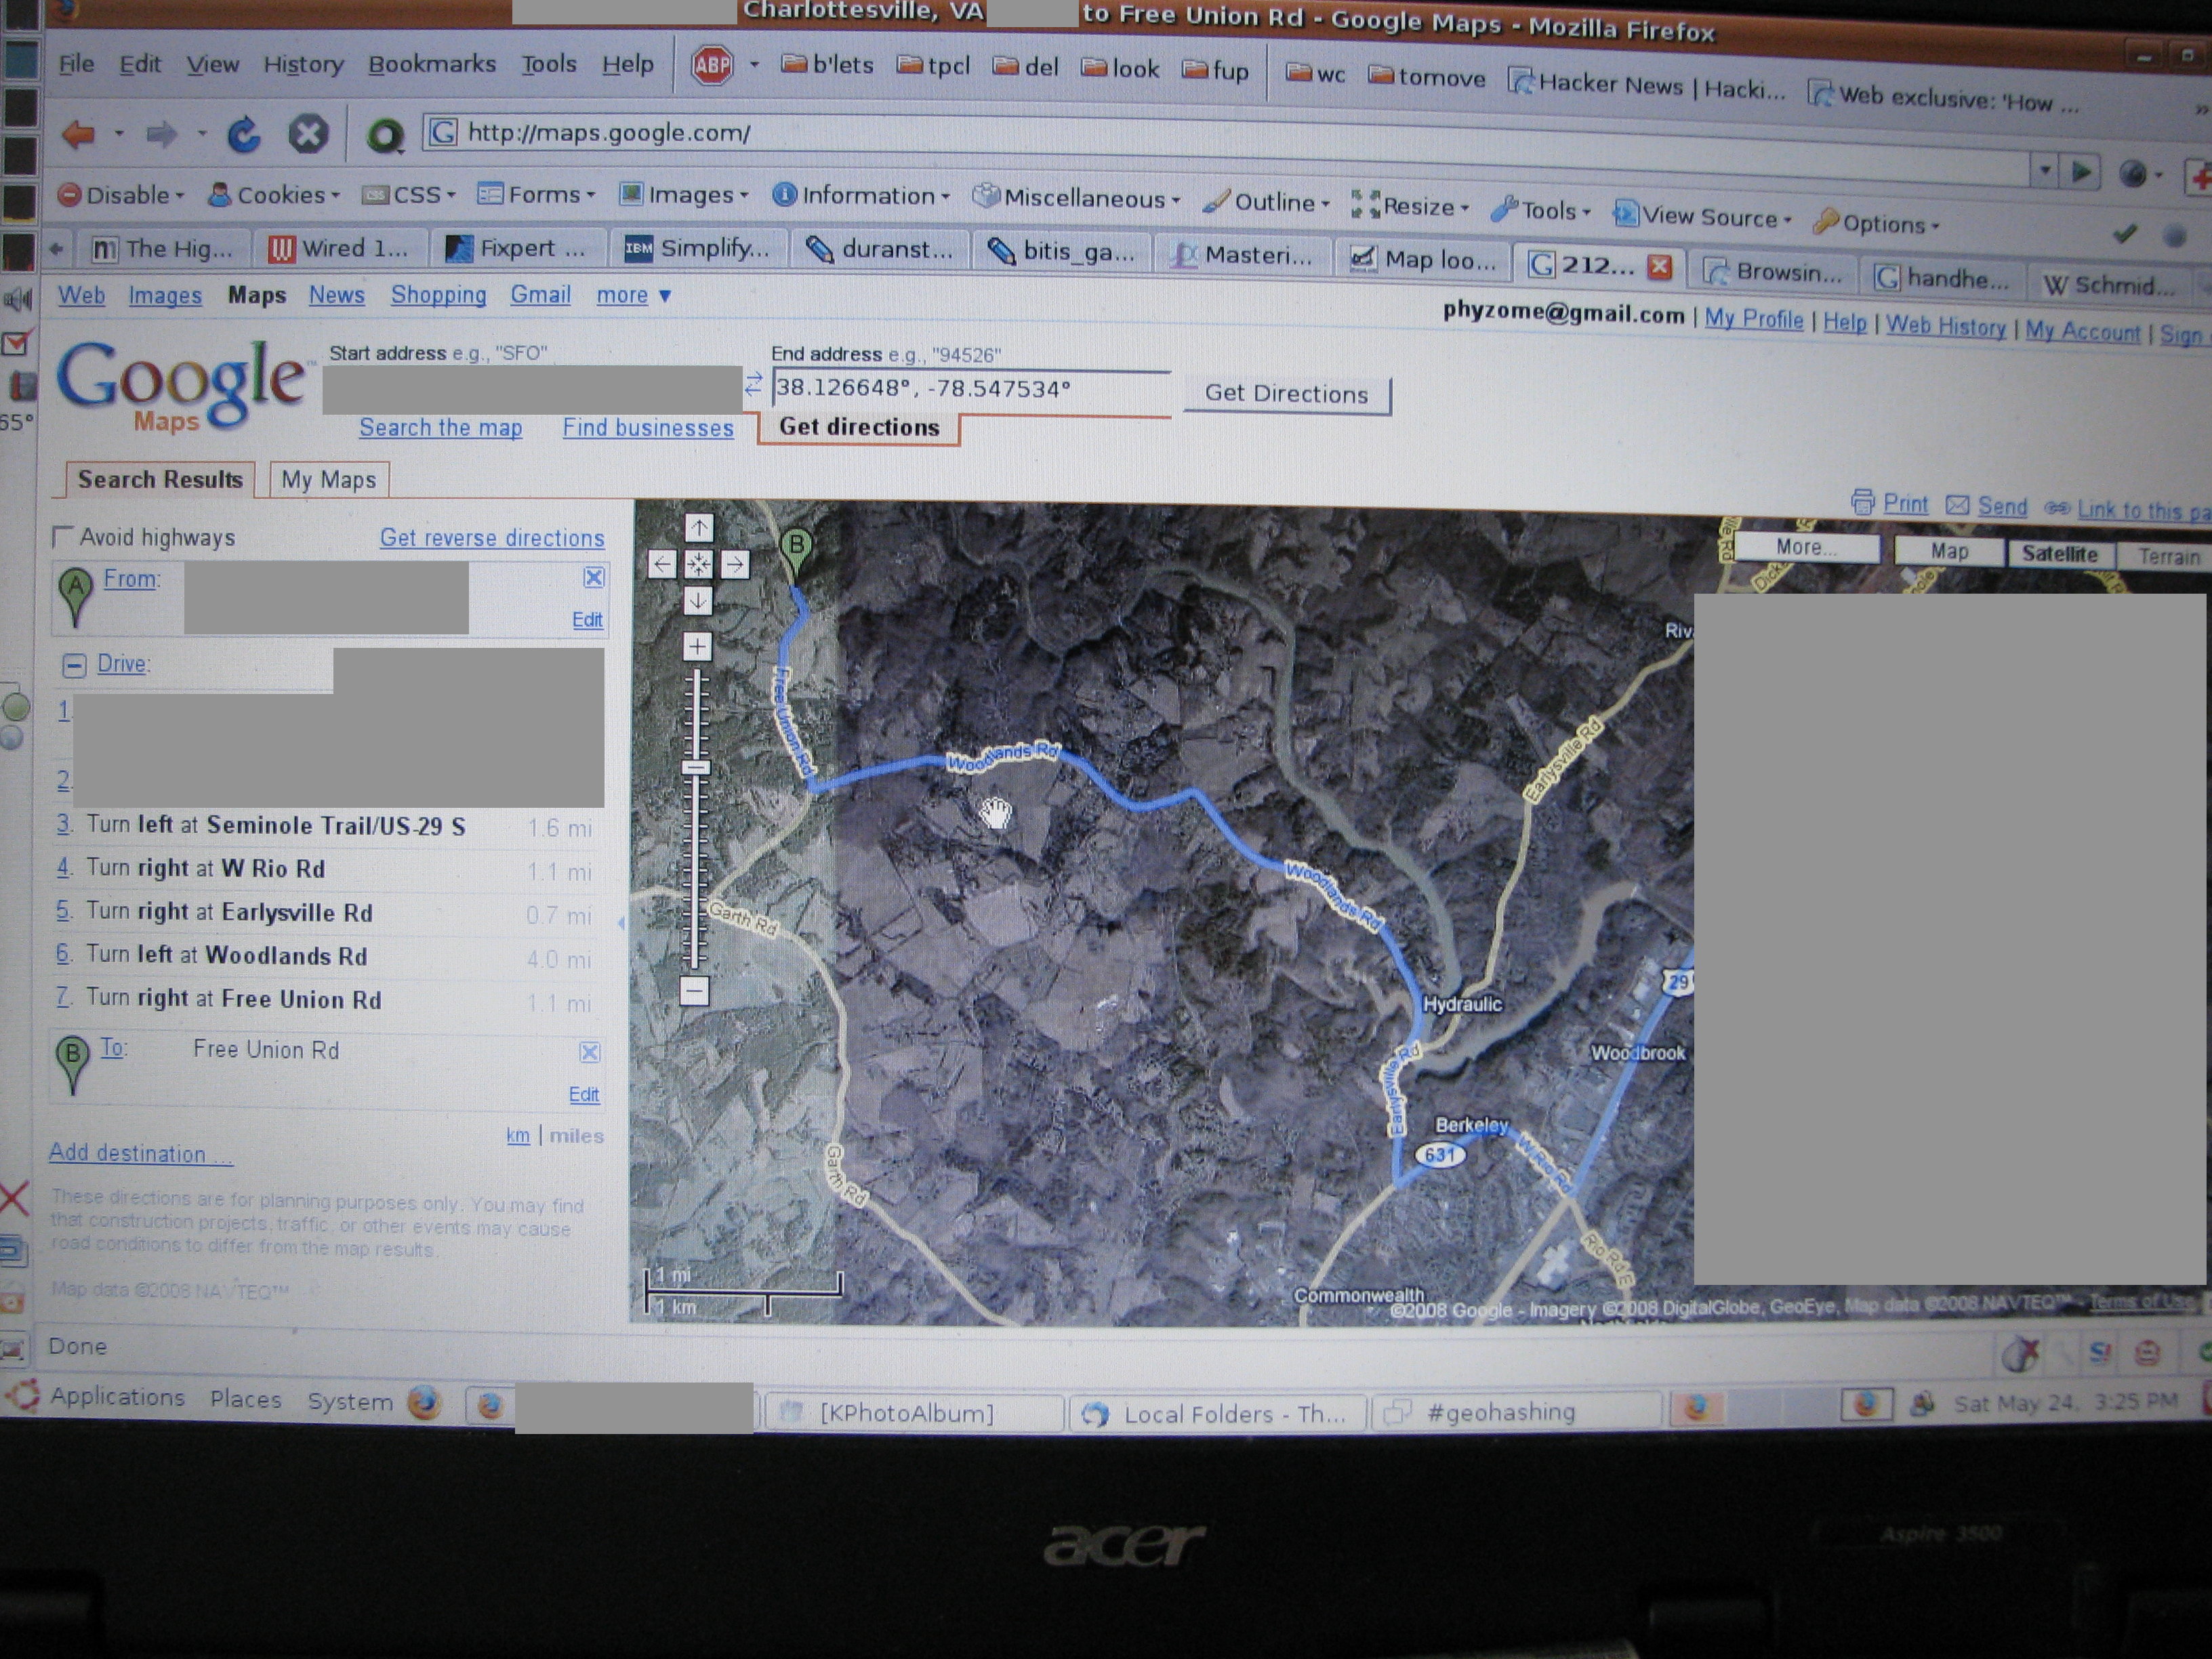This screenshot has width=2212, height=1659.
Task: Open the Ubuntu Applications menu
Action: click(x=117, y=1397)
